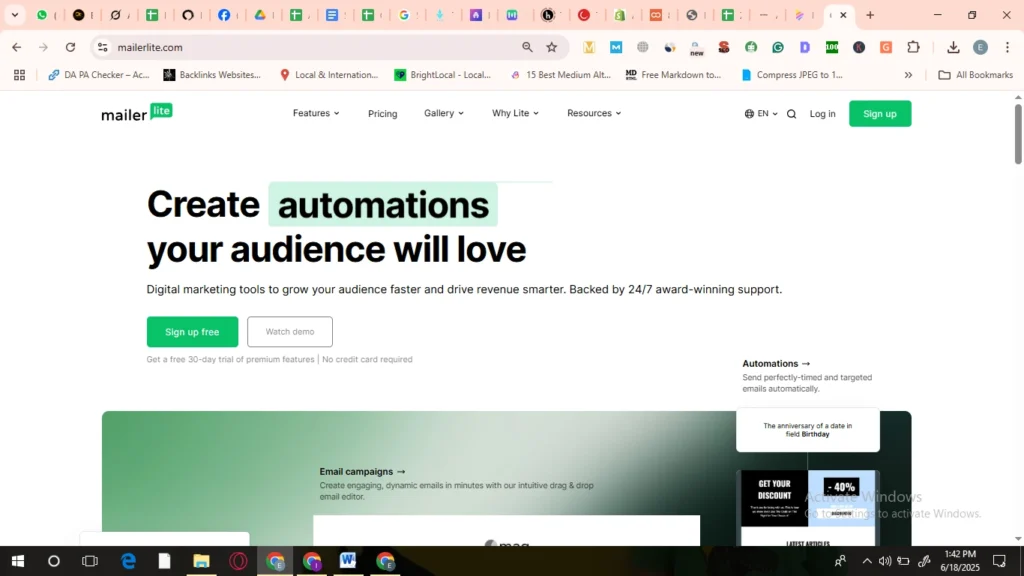The image size is (1024, 576).
Task: Open the volume control in system tray
Action: 885,561
